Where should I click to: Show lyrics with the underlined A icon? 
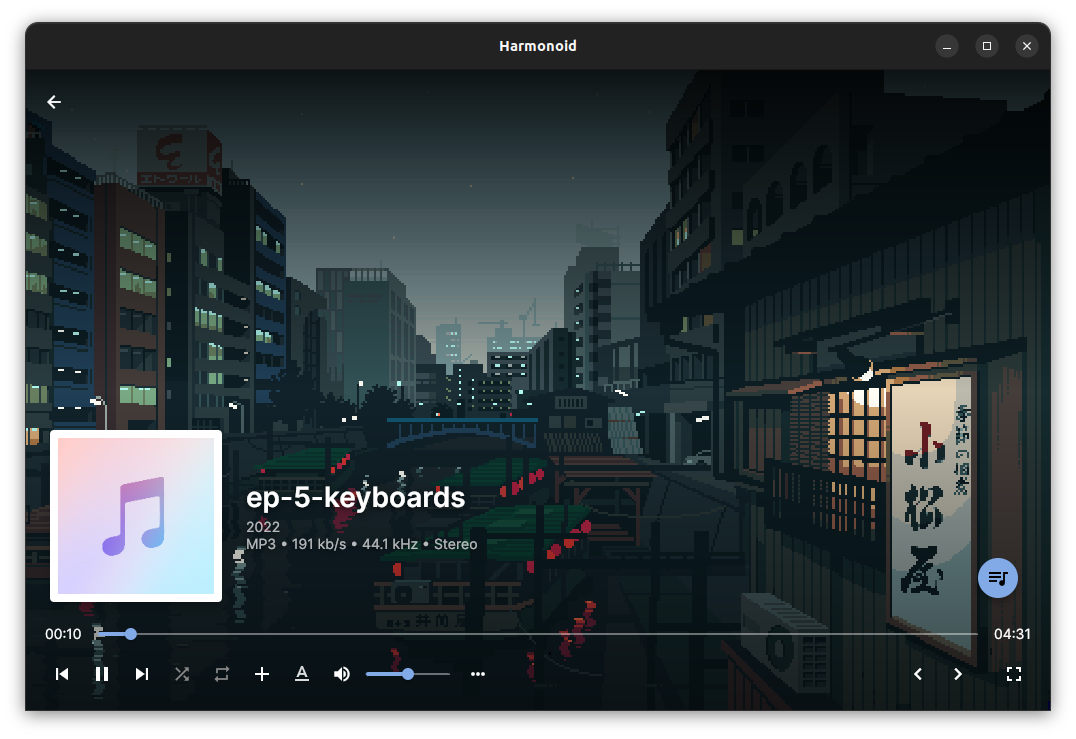pos(302,673)
